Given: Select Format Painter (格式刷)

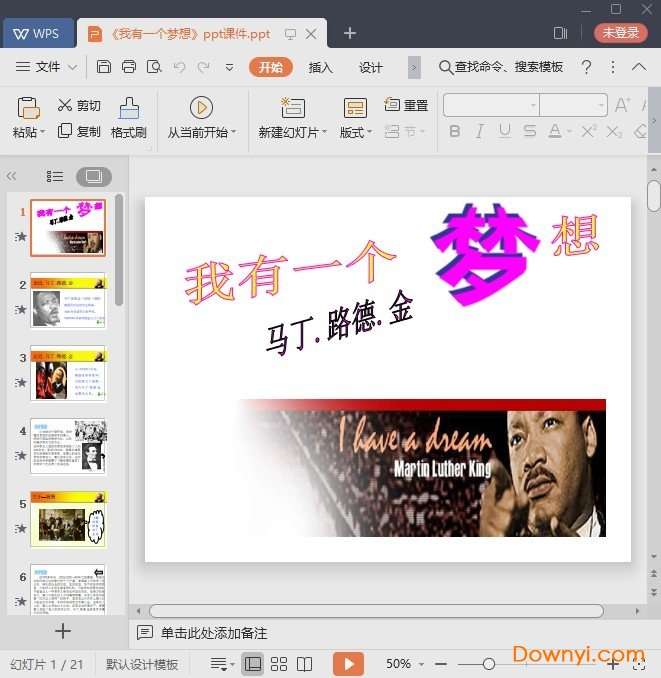Looking at the screenshot, I should 129,118.
